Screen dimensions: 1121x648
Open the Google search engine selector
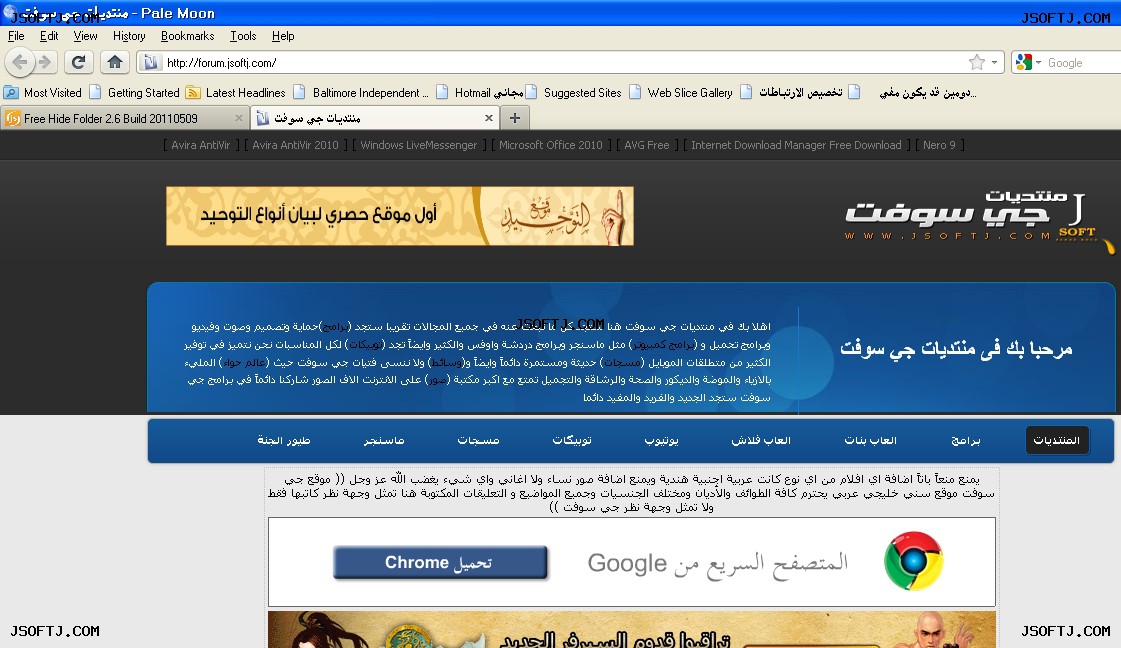click(x=1028, y=62)
